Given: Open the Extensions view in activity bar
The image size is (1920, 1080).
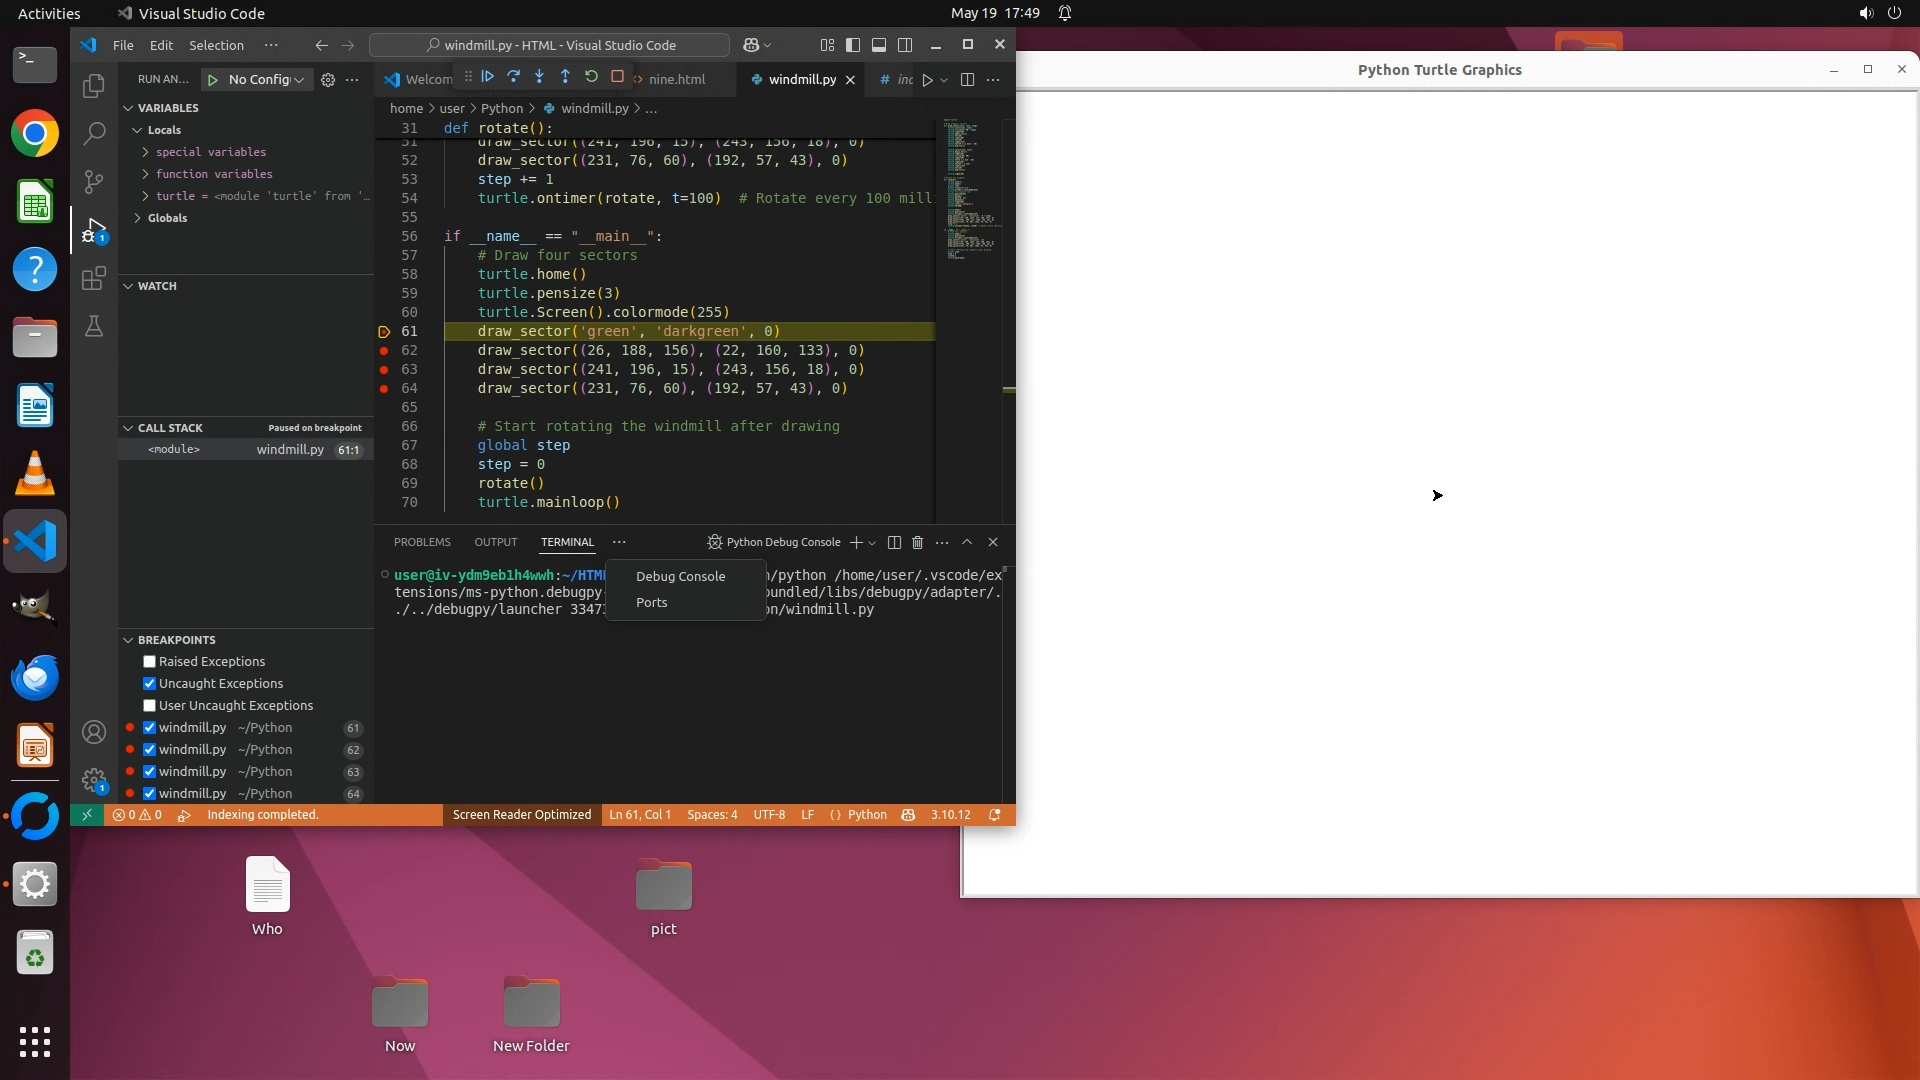Looking at the screenshot, I should pos(94,279).
